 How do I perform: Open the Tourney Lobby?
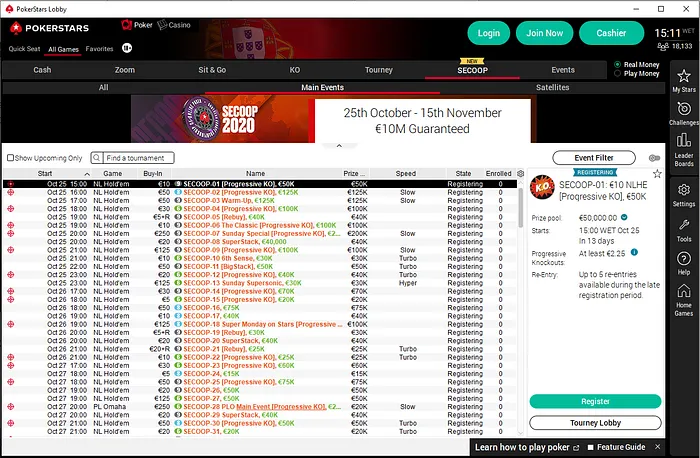pos(595,423)
